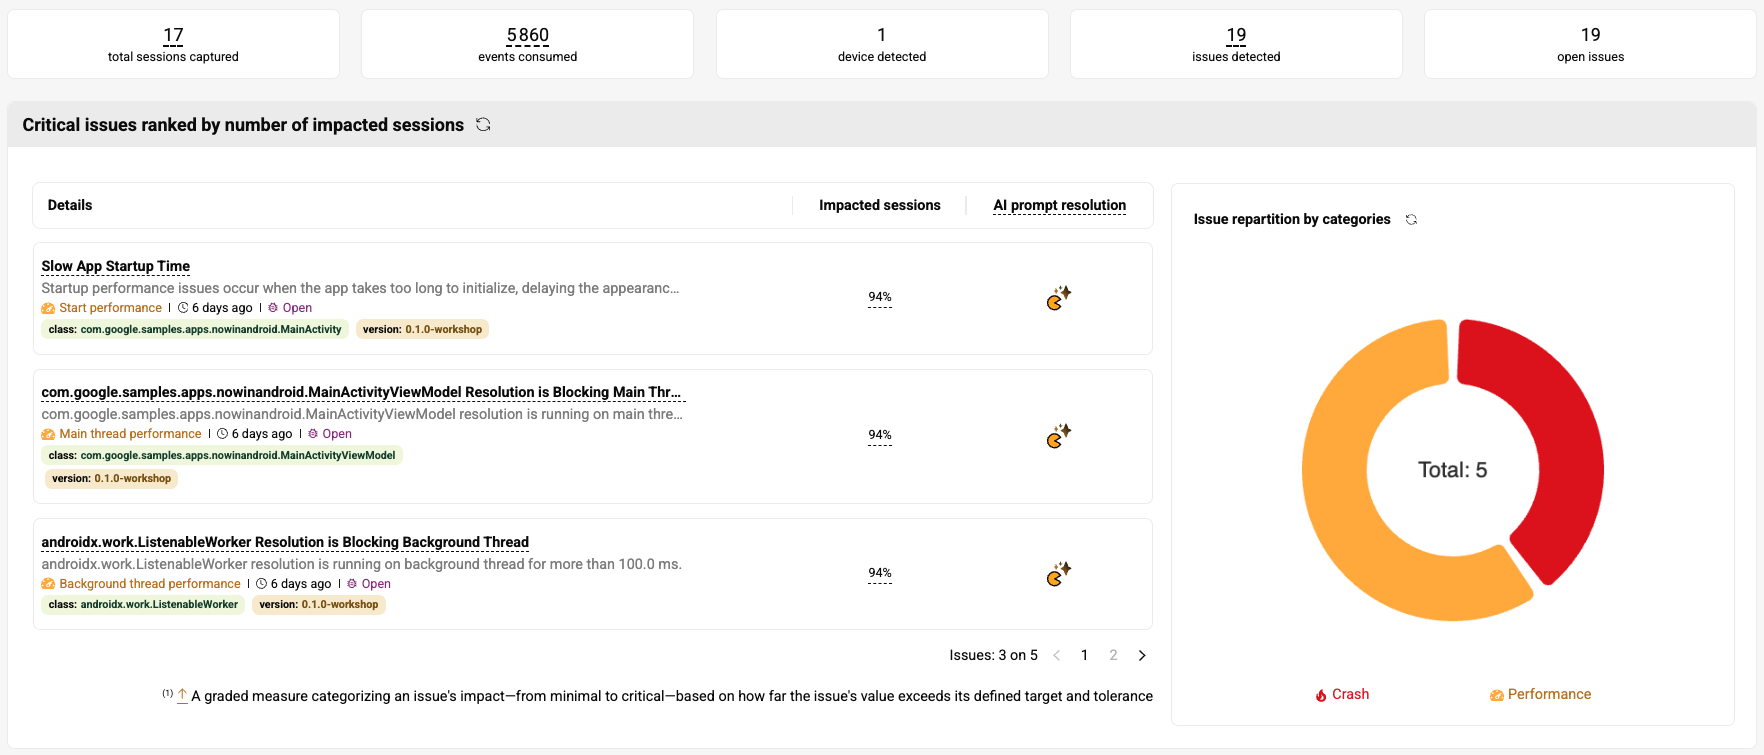Open the 17 total sessions captured count

point(173,36)
